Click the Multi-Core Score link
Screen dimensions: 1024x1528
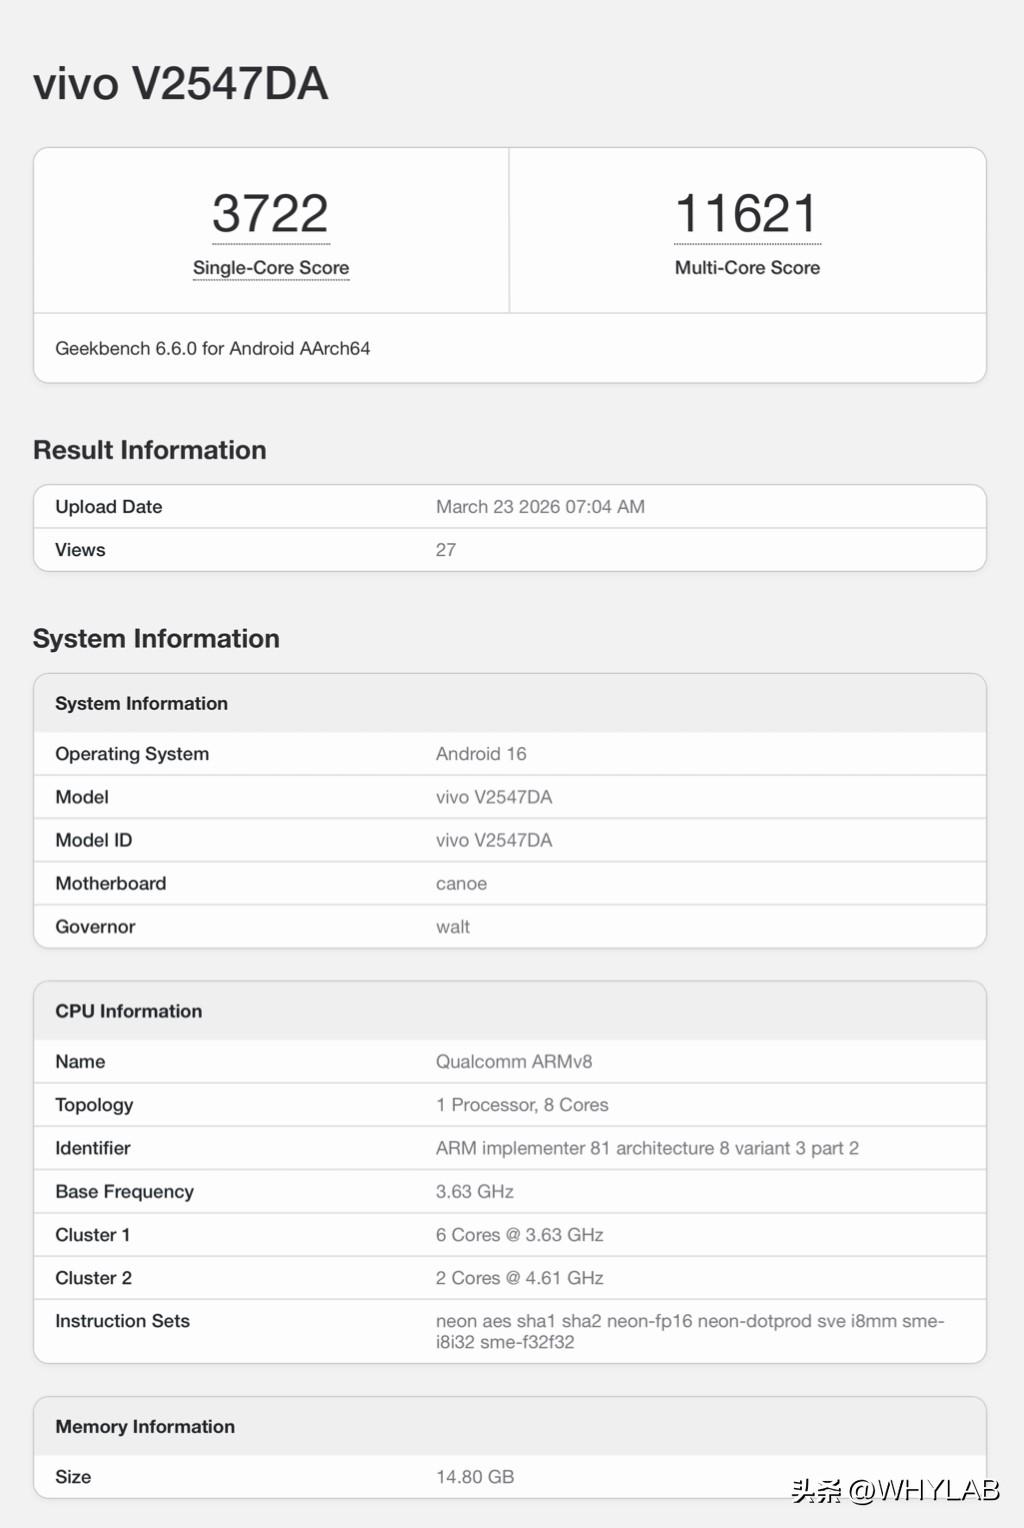(x=746, y=268)
